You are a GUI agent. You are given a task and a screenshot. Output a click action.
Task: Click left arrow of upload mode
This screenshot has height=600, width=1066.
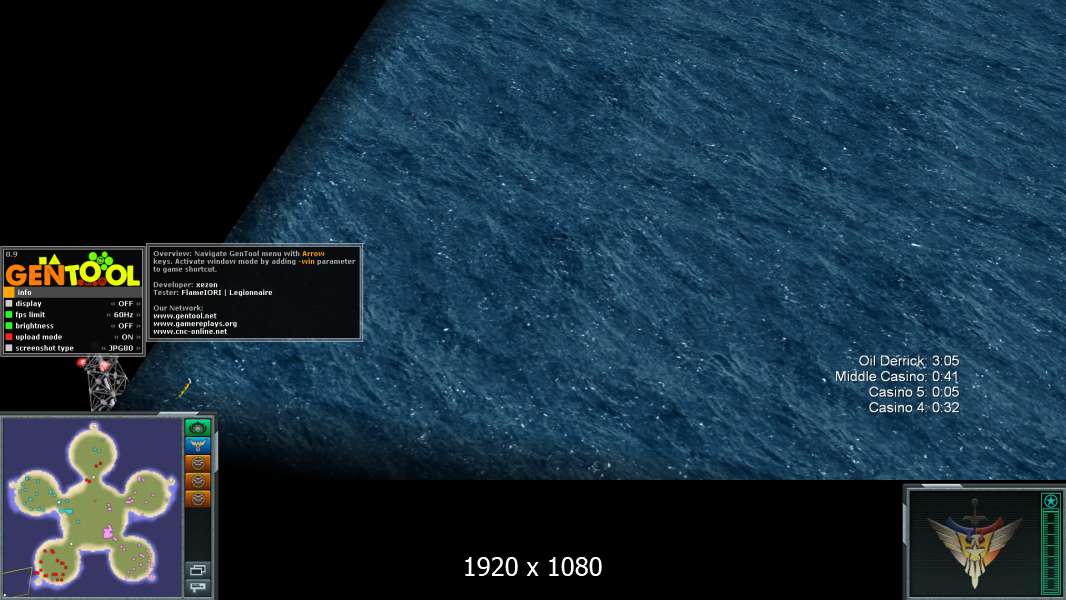click(x=116, y=337)
